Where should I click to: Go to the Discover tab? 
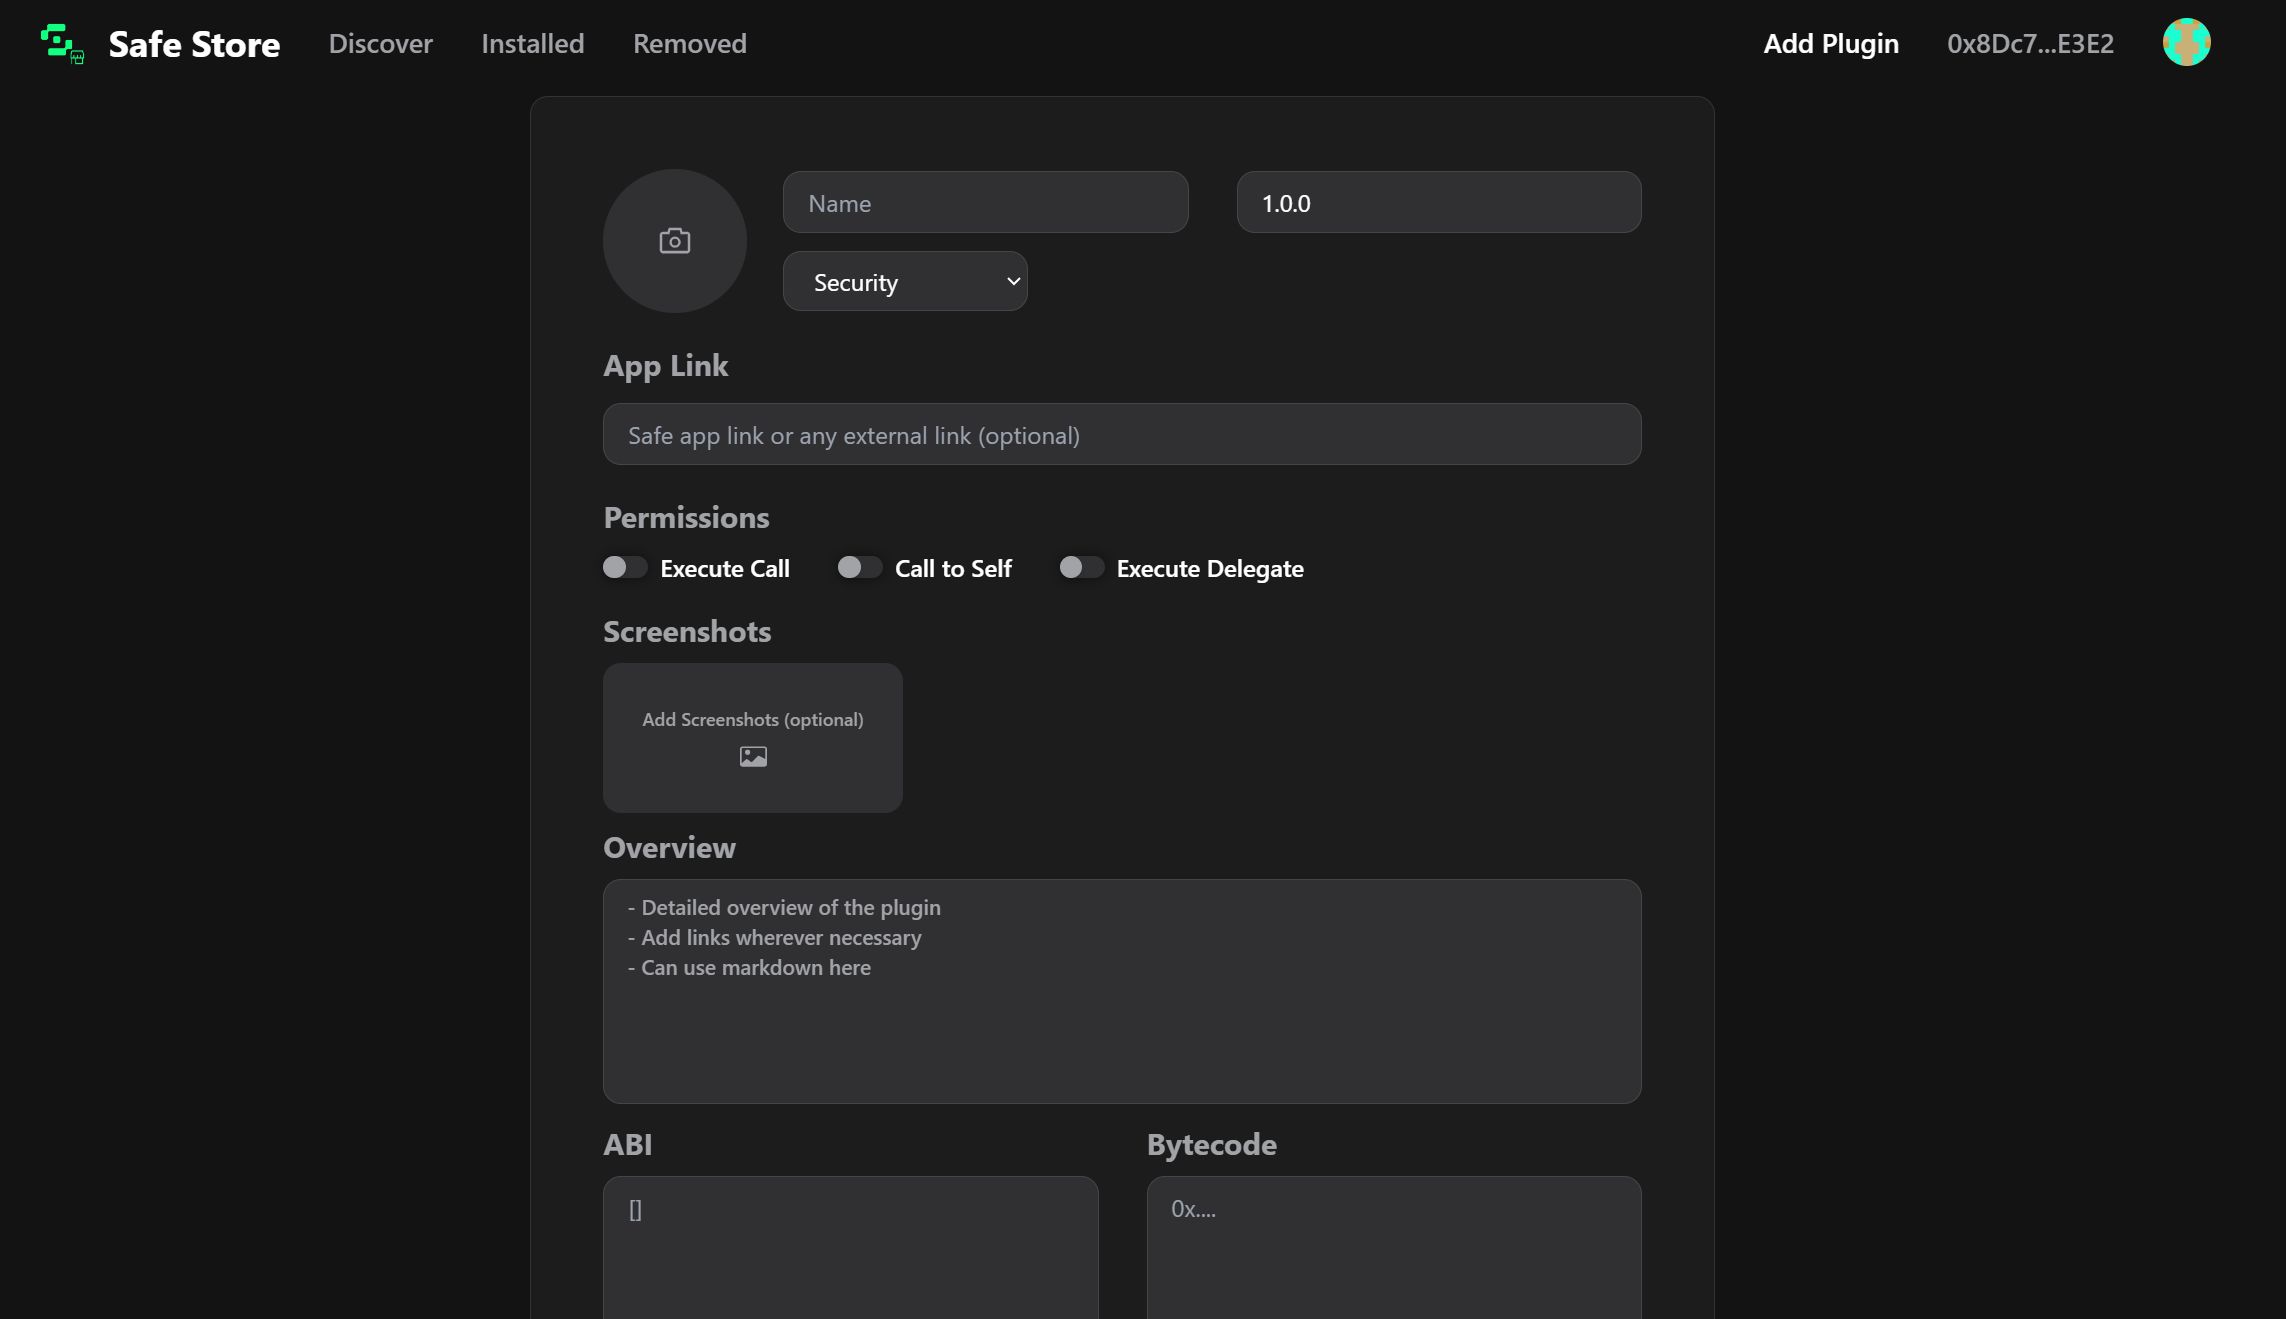380,44
